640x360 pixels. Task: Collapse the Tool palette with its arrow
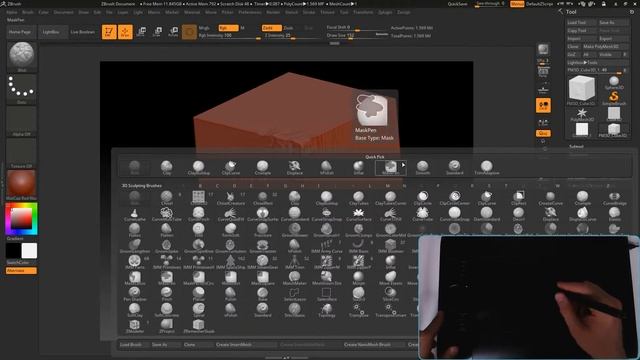click(560, 11)
